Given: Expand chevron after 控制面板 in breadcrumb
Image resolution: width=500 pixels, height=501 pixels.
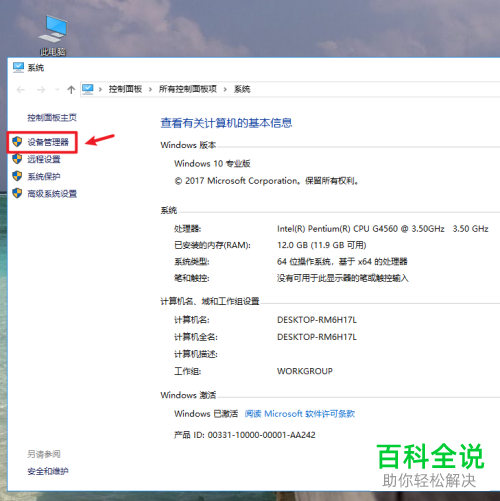Looking at the screenshot, I should 150,89.
